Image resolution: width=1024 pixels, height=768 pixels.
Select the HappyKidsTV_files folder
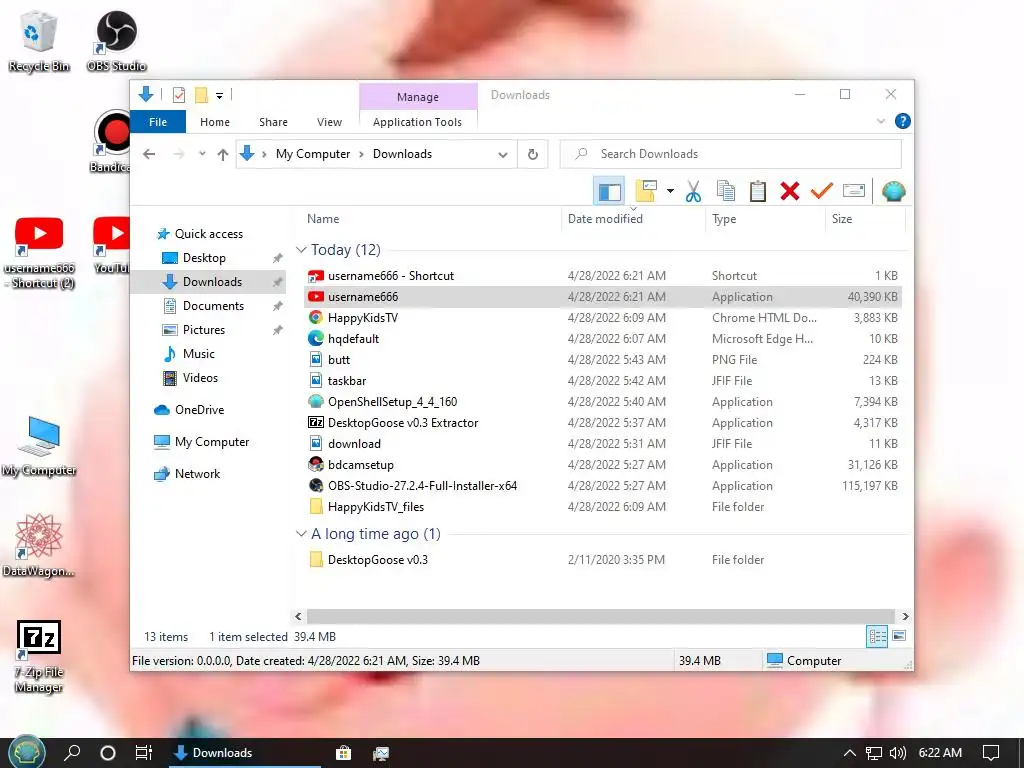pos(603,506)
